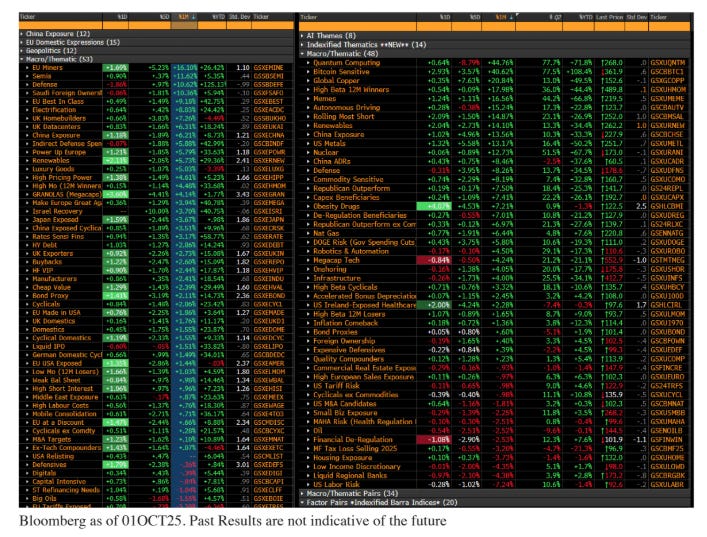The image size is (707, 537).
Task: Select the Nuclear row
Action: (495, 152)
